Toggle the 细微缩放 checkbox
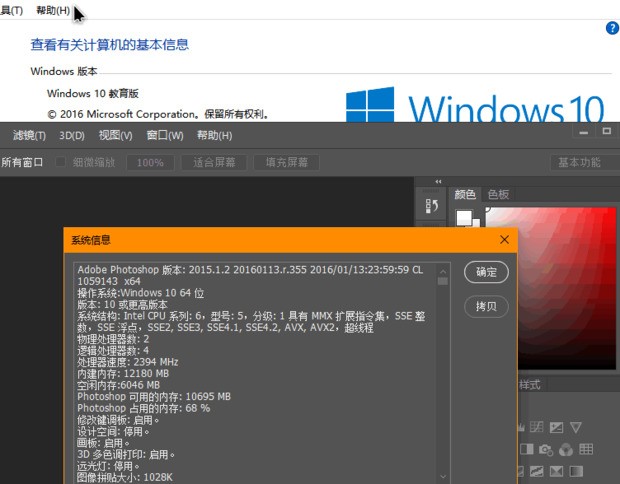The height and width of the screenshot is (484, 620). click(x=60, y=162)
